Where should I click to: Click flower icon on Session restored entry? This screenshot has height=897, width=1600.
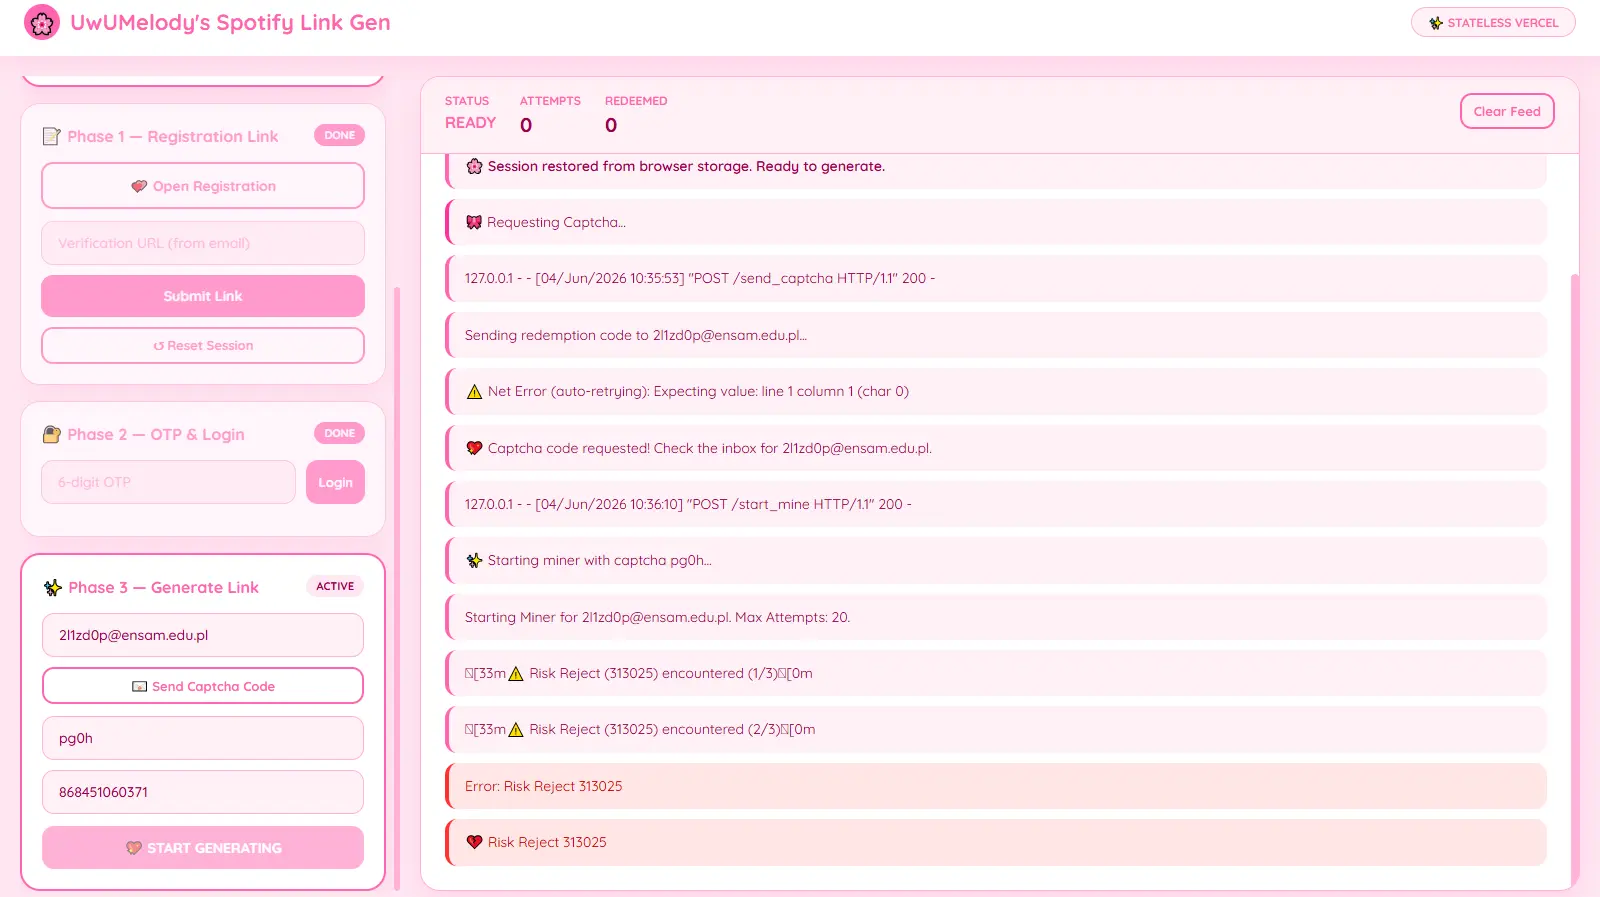coord(475,166)
